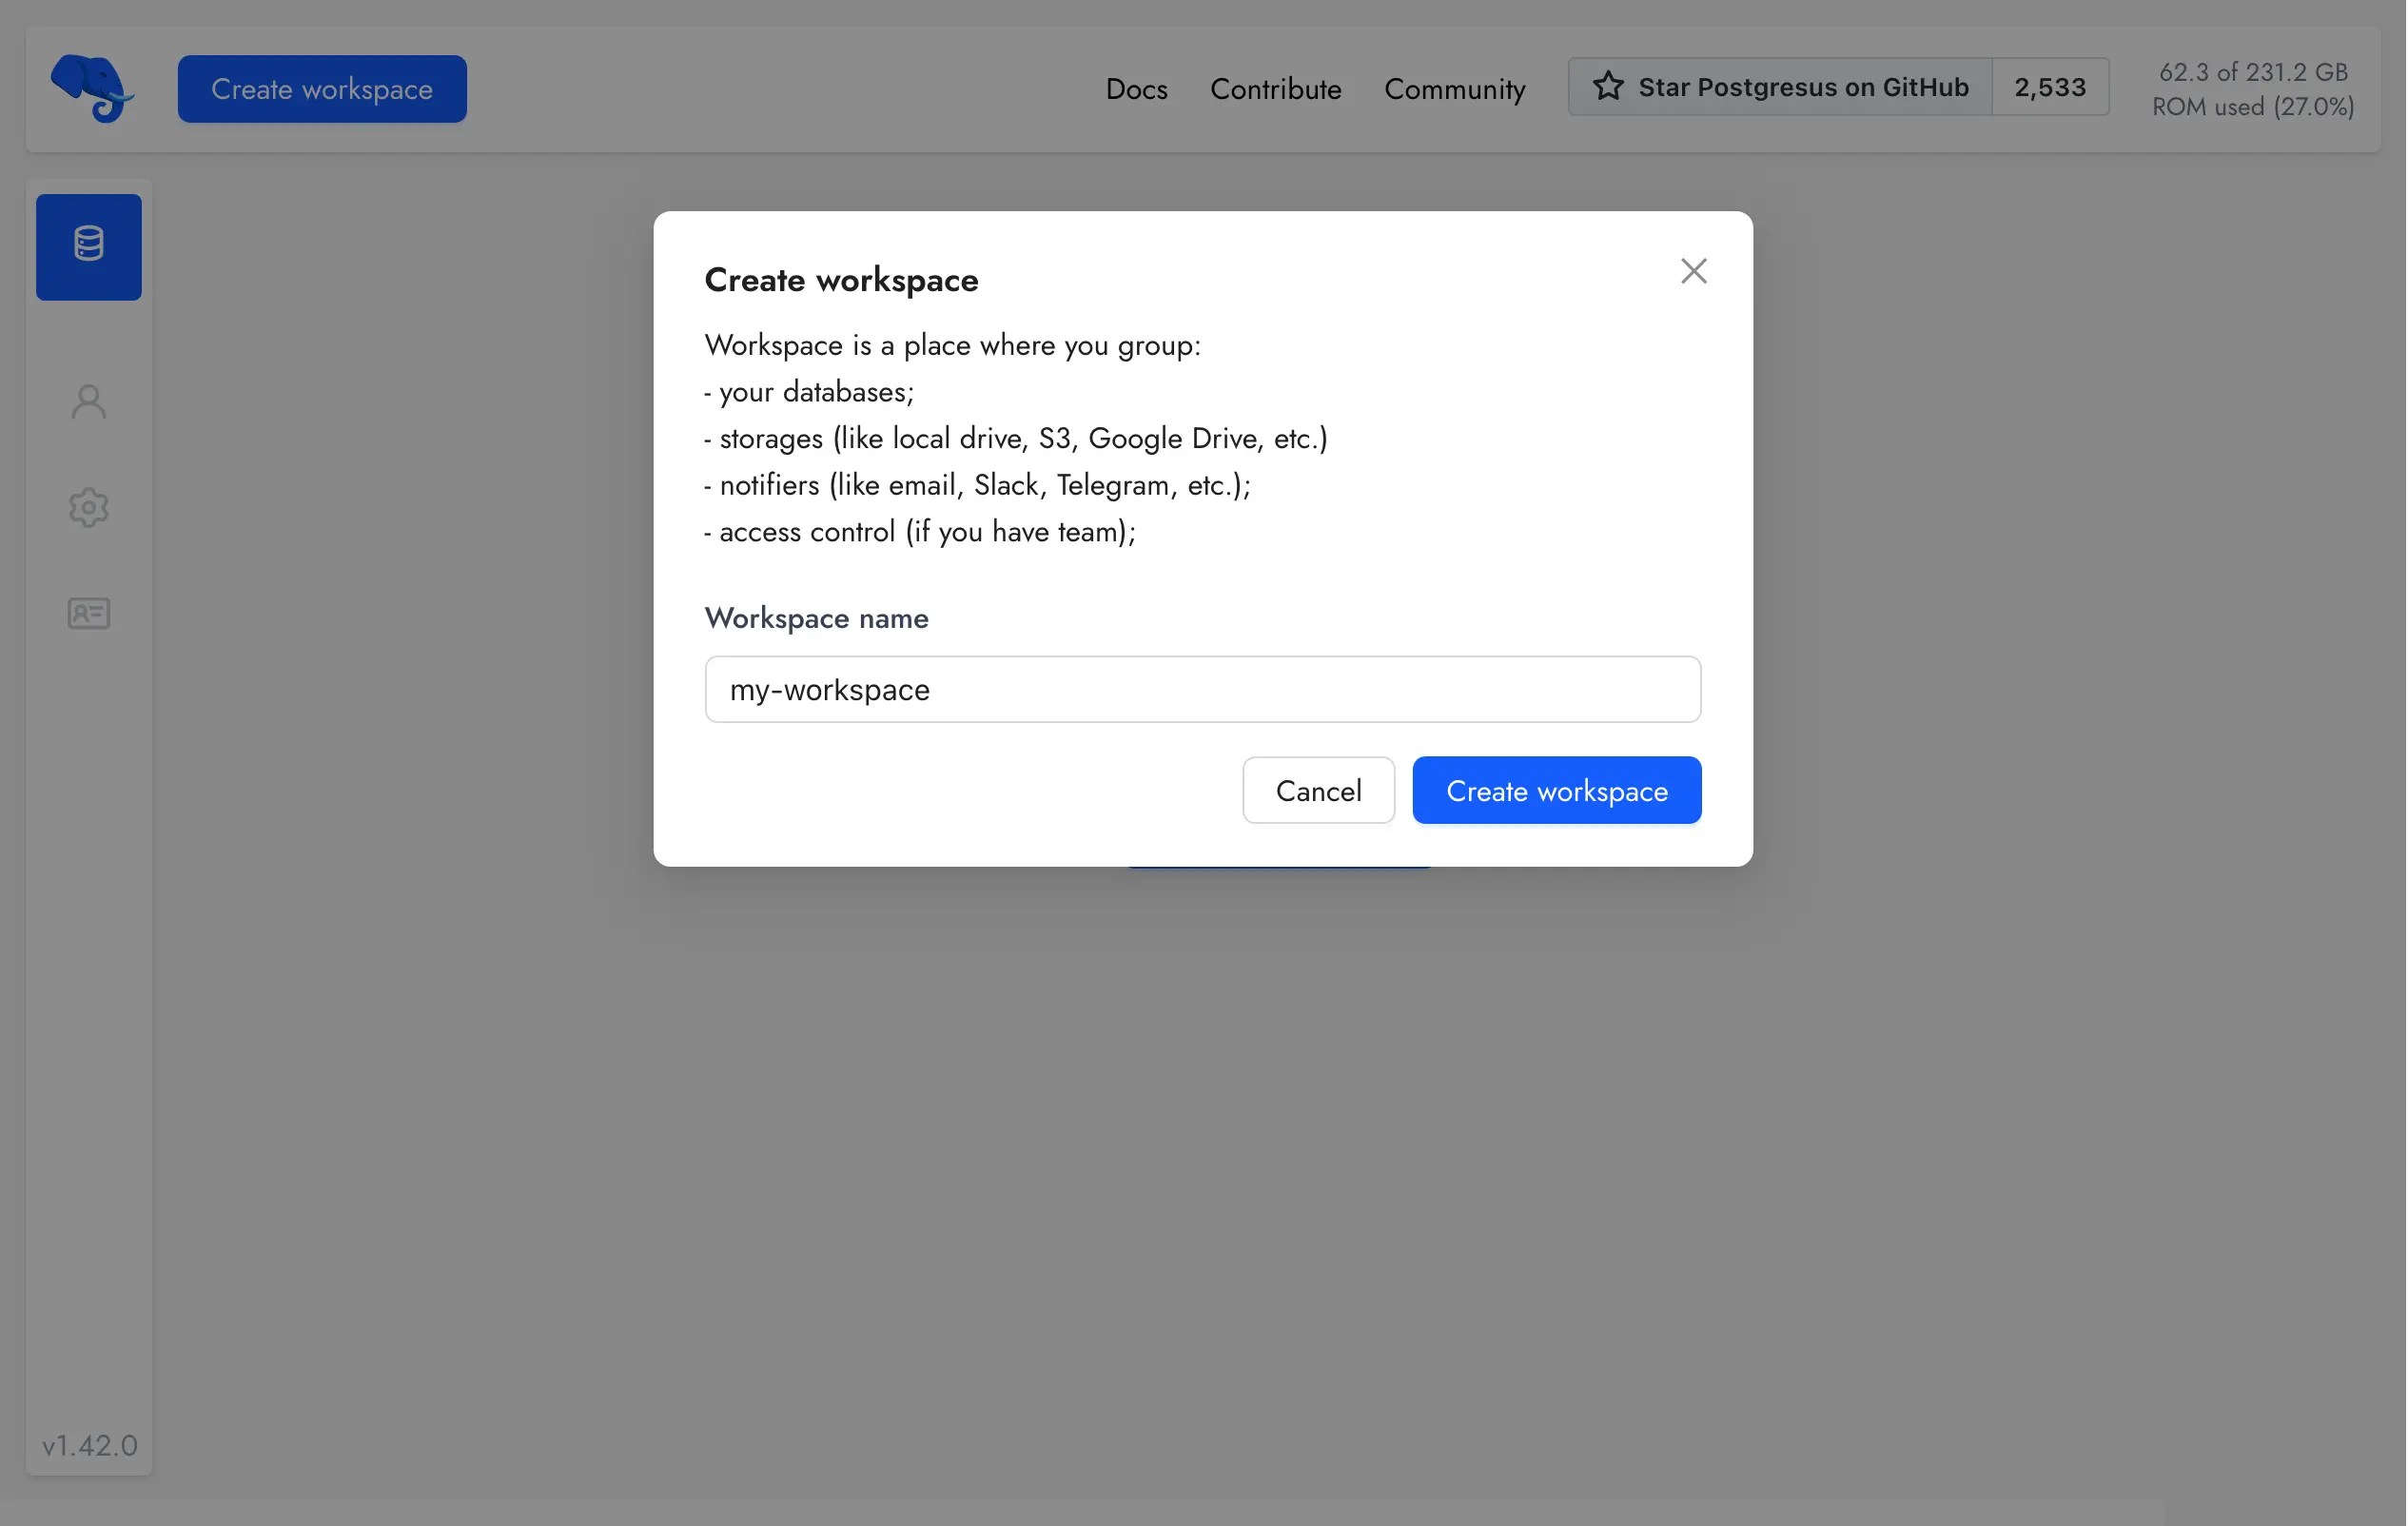Click Star Postgresus on GitHub button

click(1780, 87)
